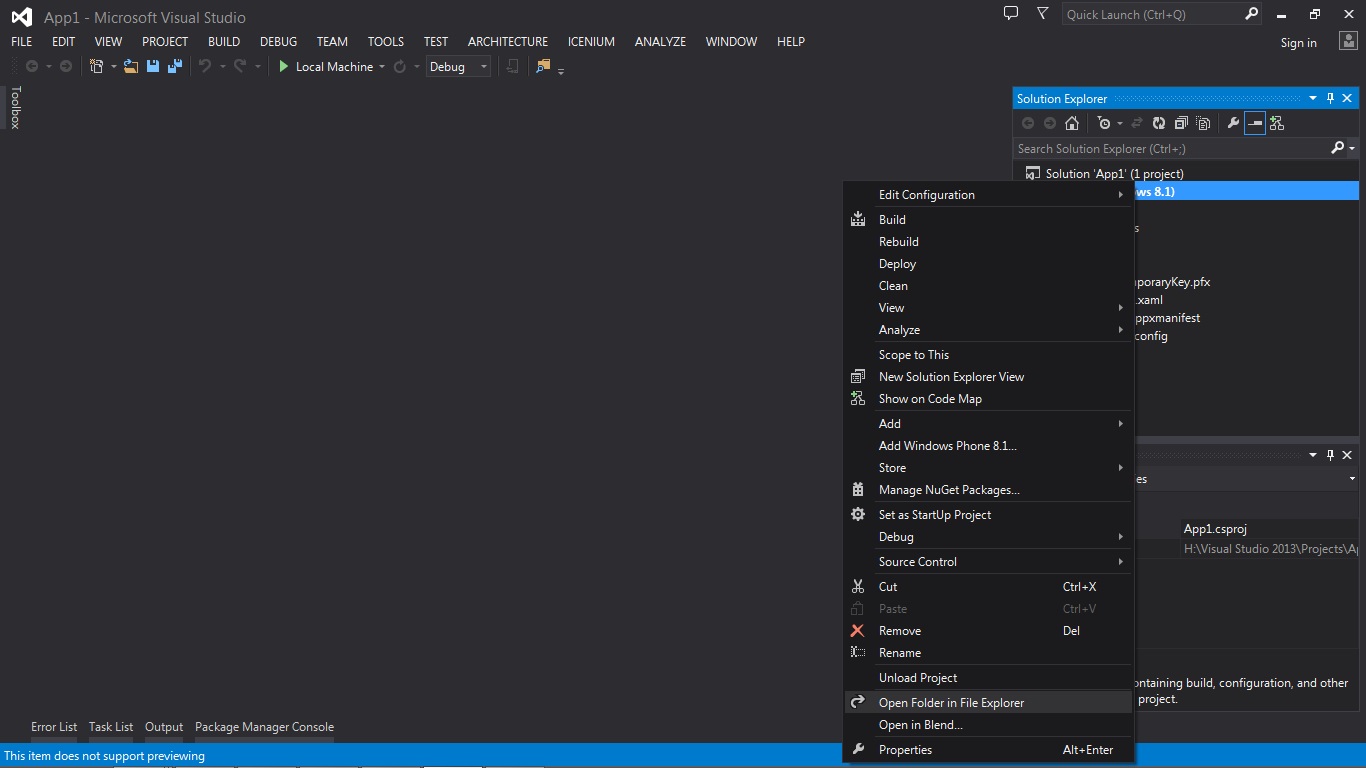The image size is (1366, 768).
Task: Open the ARCHITECTURE menu
Action: pyautogui.click(x=508, y=41)
